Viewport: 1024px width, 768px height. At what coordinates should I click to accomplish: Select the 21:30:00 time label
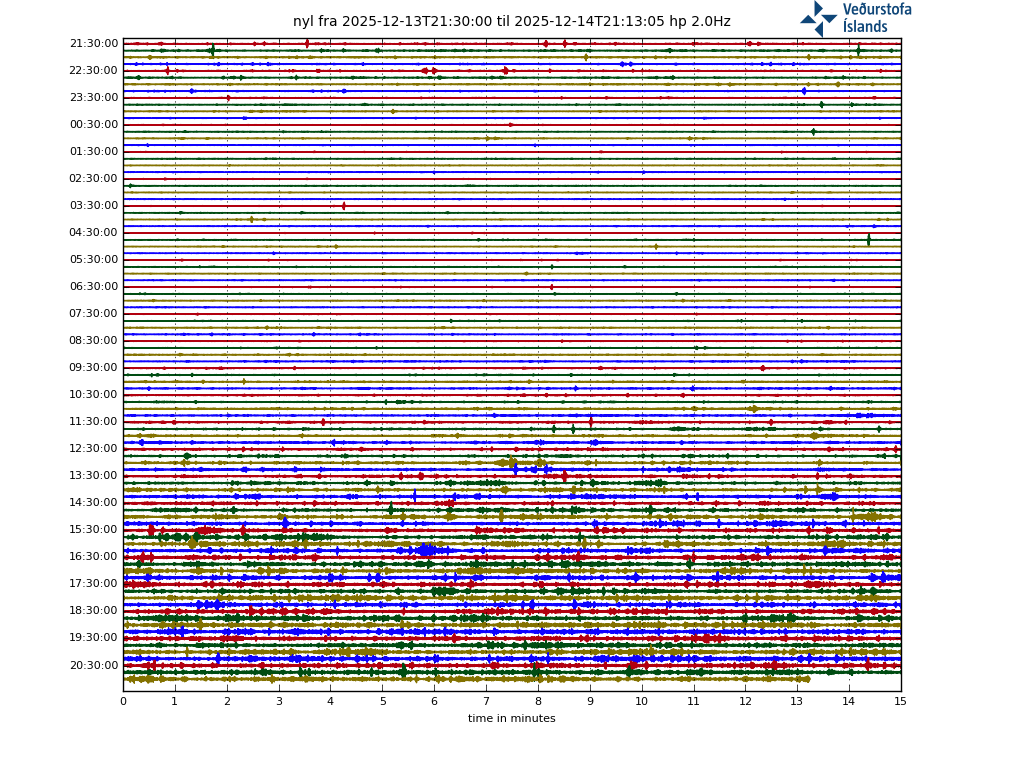click(x=94, y=44)
